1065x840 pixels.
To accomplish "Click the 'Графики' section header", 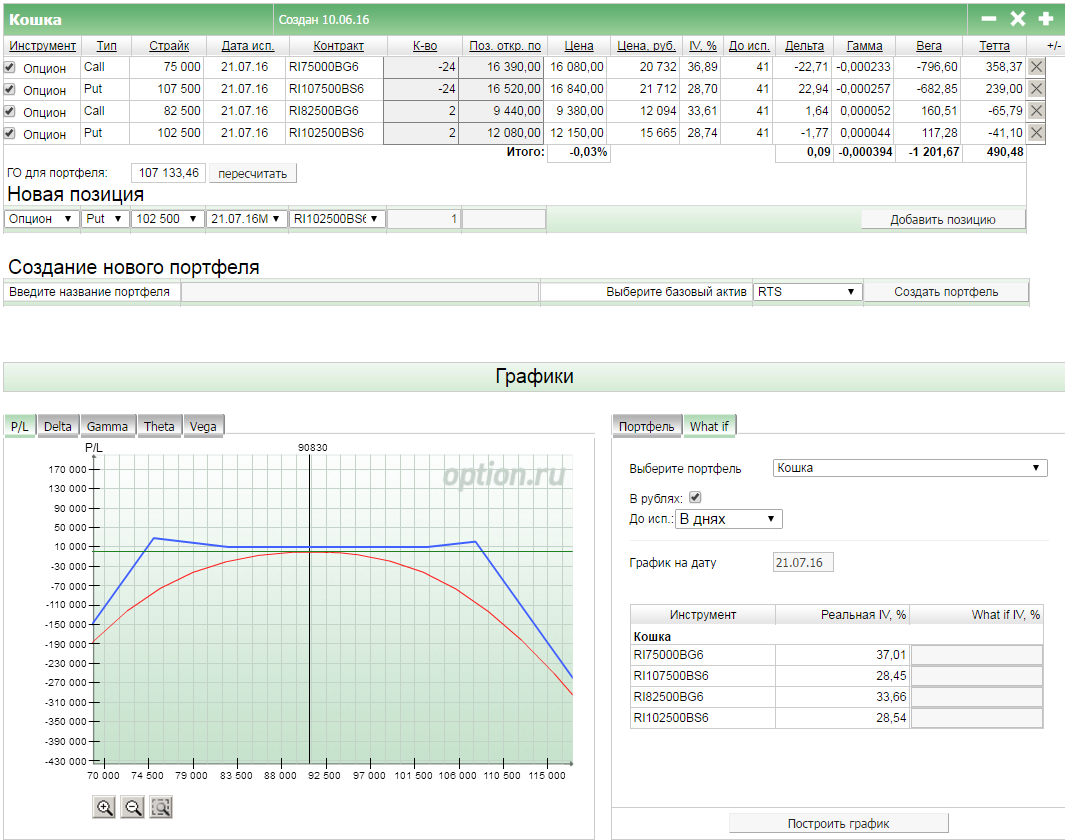I will (x=534, y=376).
